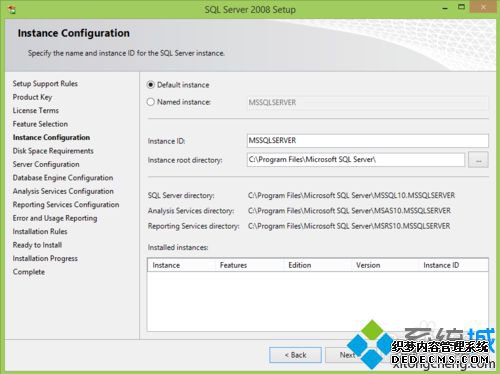Image resolution: width=500 pixels, height=374 pixels.
Task: Click the Edition column header
Action: pos(300,265)
